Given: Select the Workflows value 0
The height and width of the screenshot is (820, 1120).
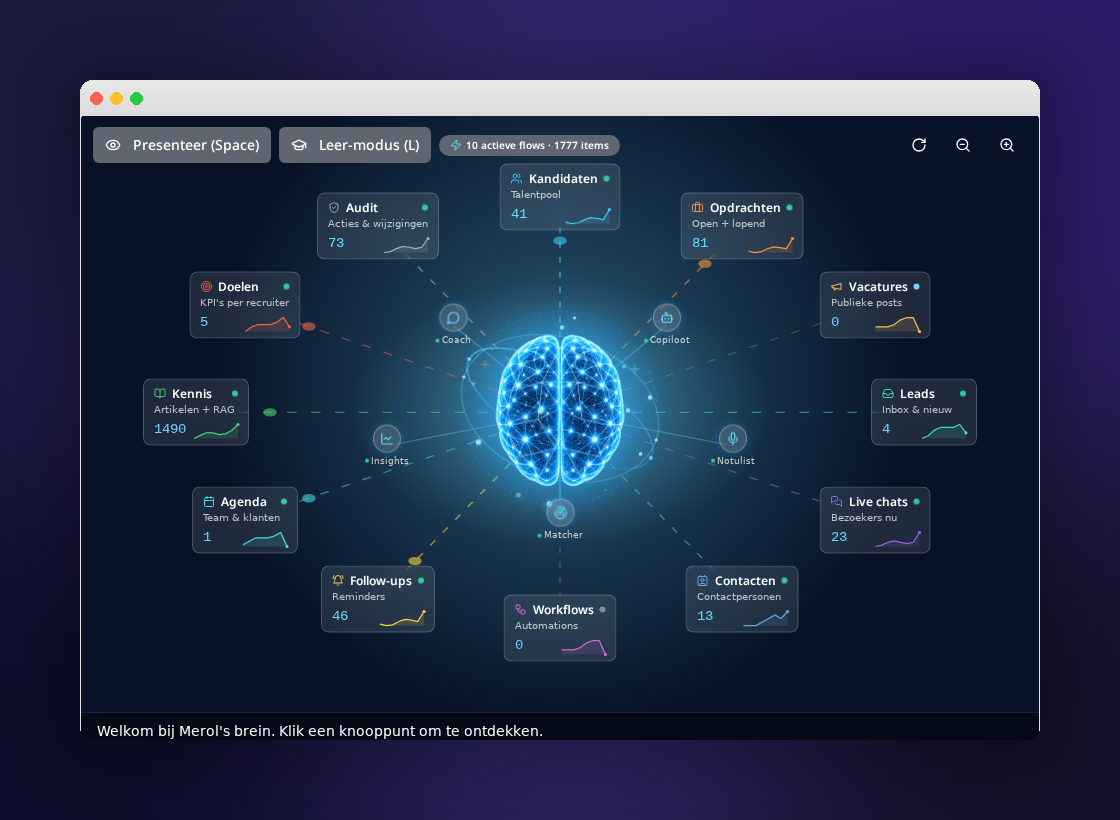Looking at the screenshot, I should tap(519, 644).
